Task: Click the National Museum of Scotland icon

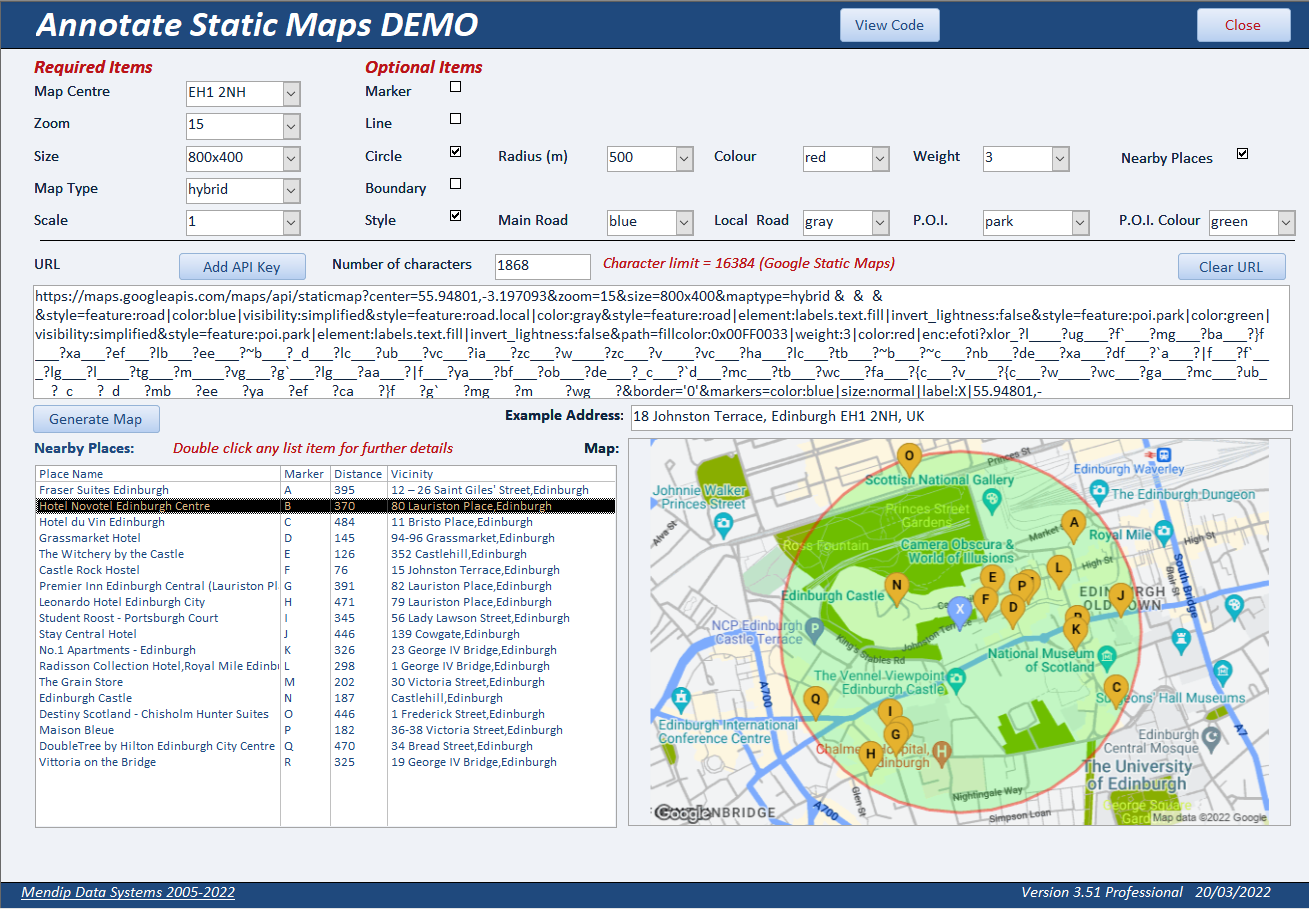Action: point(1106,656)
